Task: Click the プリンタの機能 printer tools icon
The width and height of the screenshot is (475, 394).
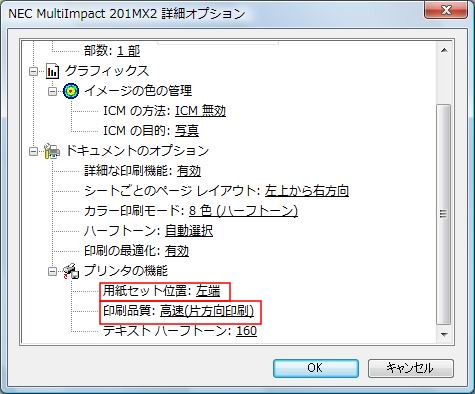Action: point(71,271)
